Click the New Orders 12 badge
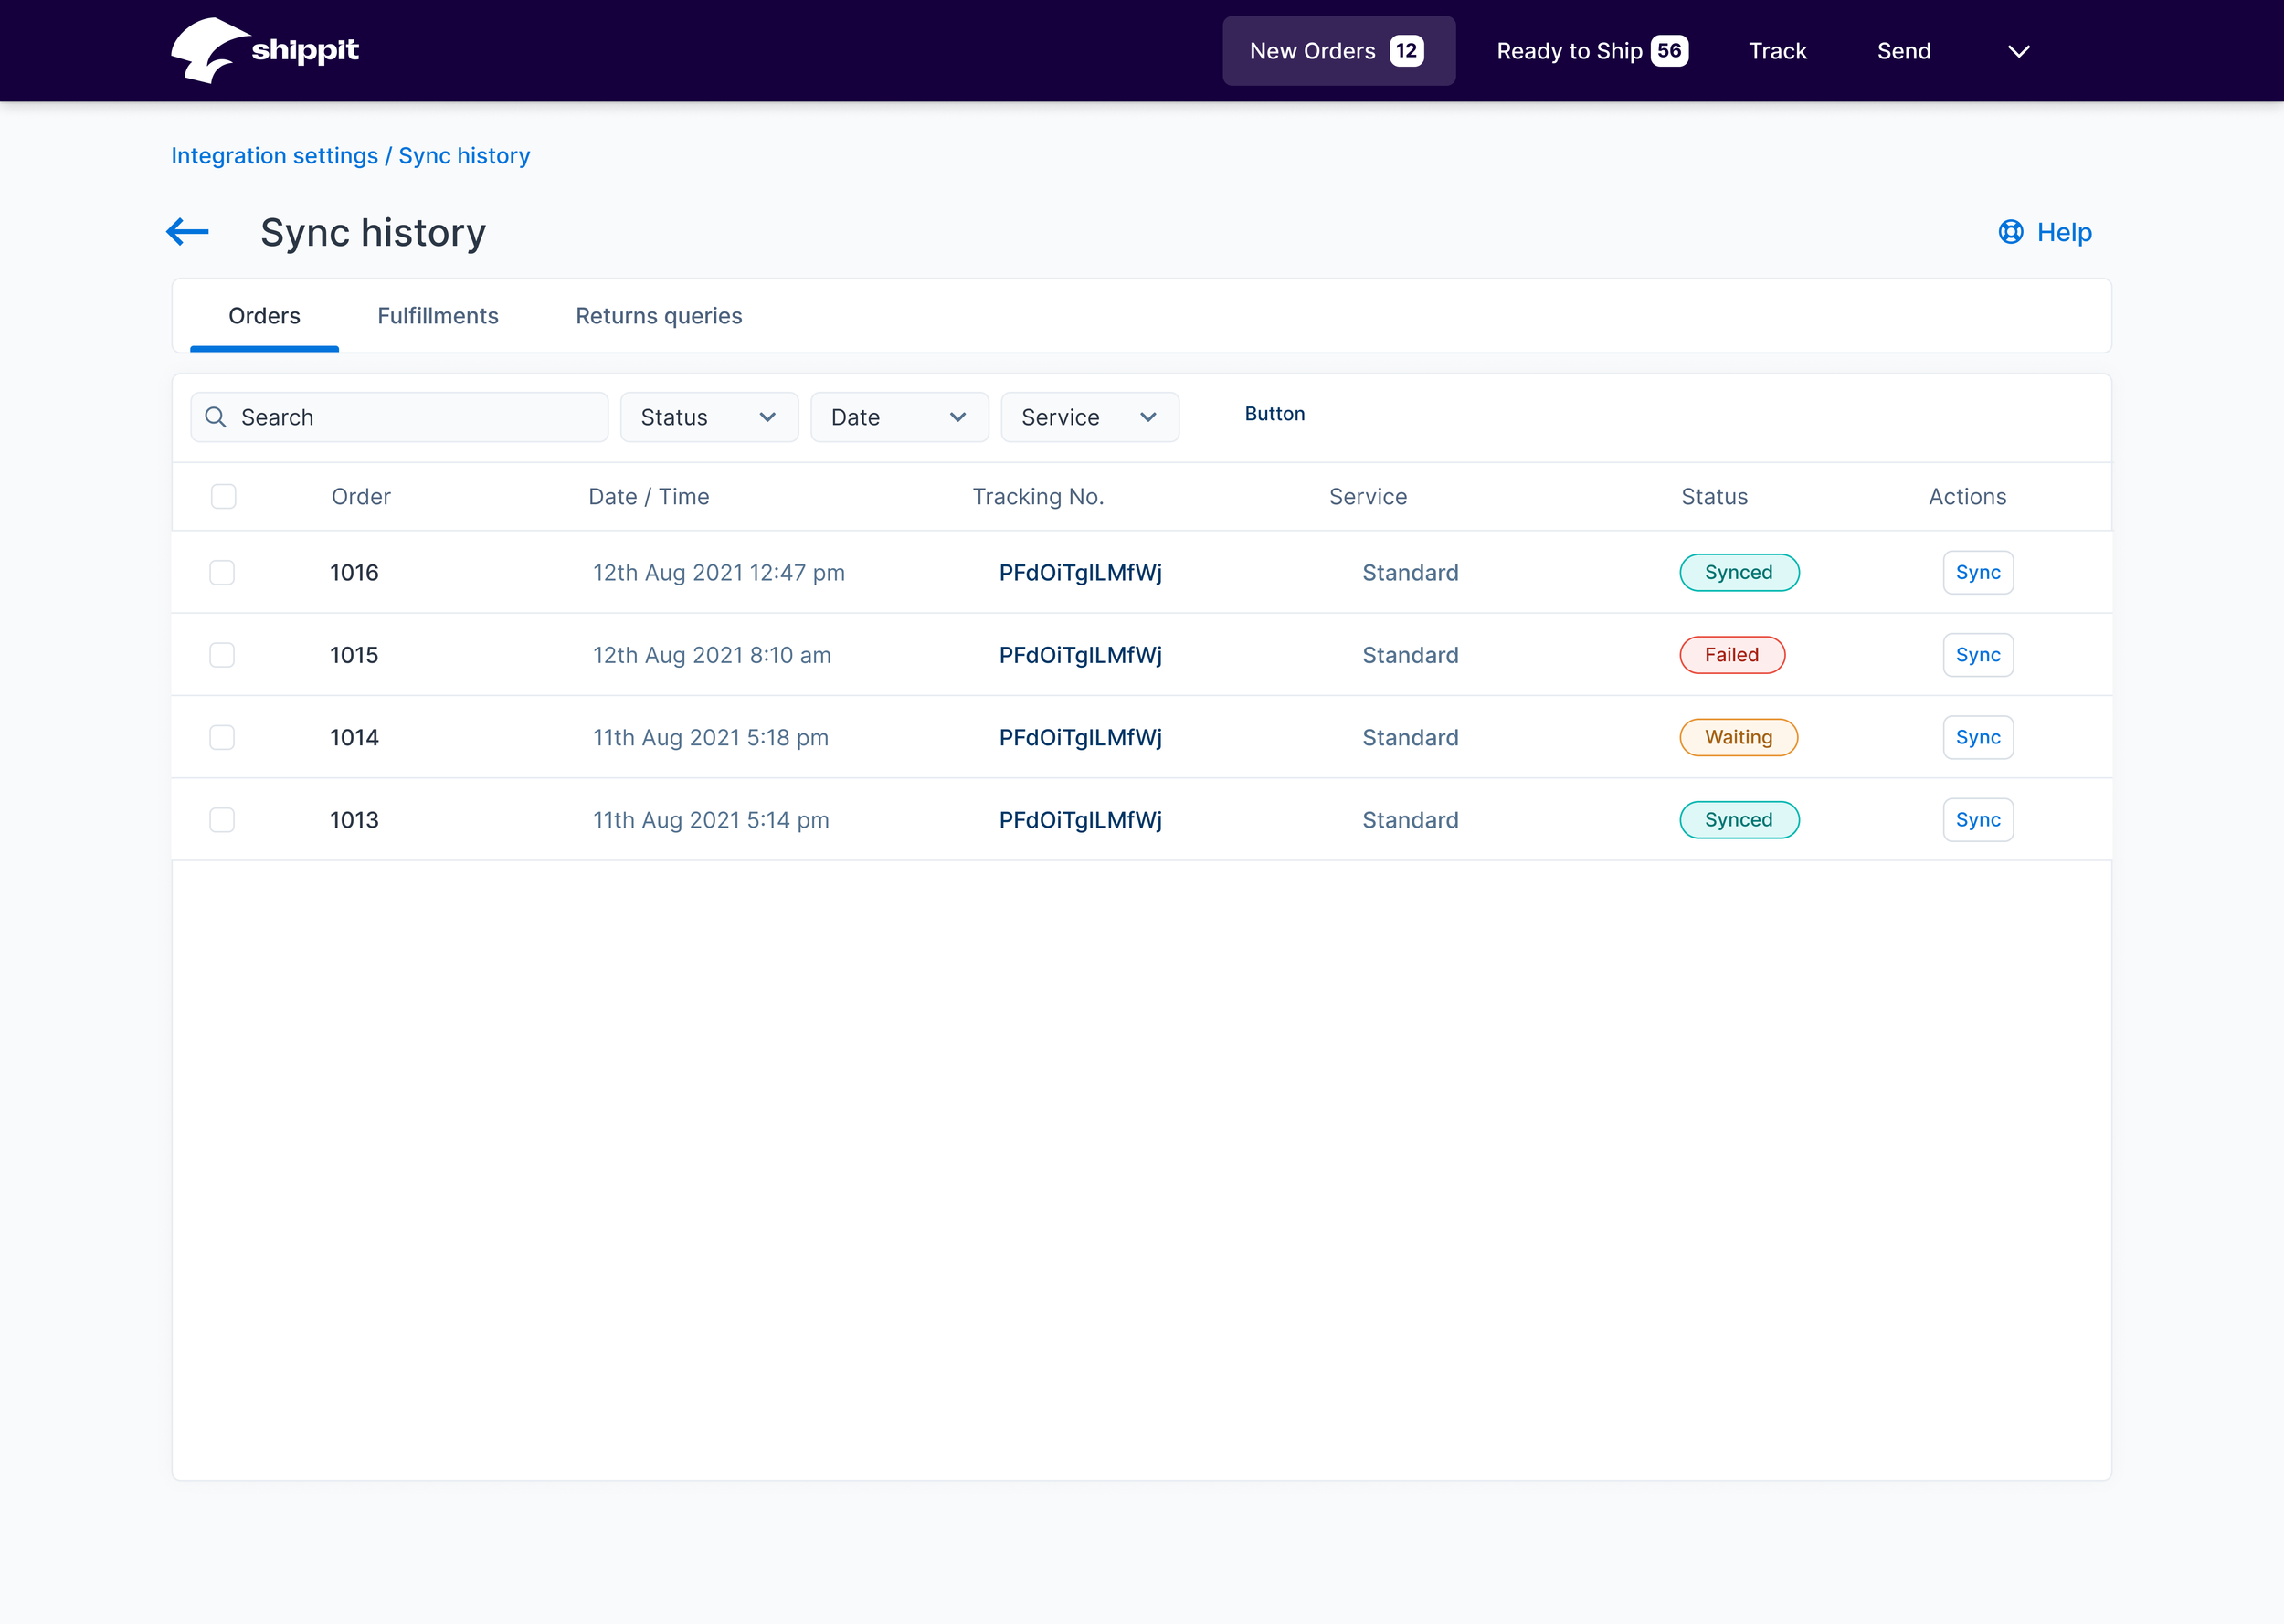 [1406, 51]
